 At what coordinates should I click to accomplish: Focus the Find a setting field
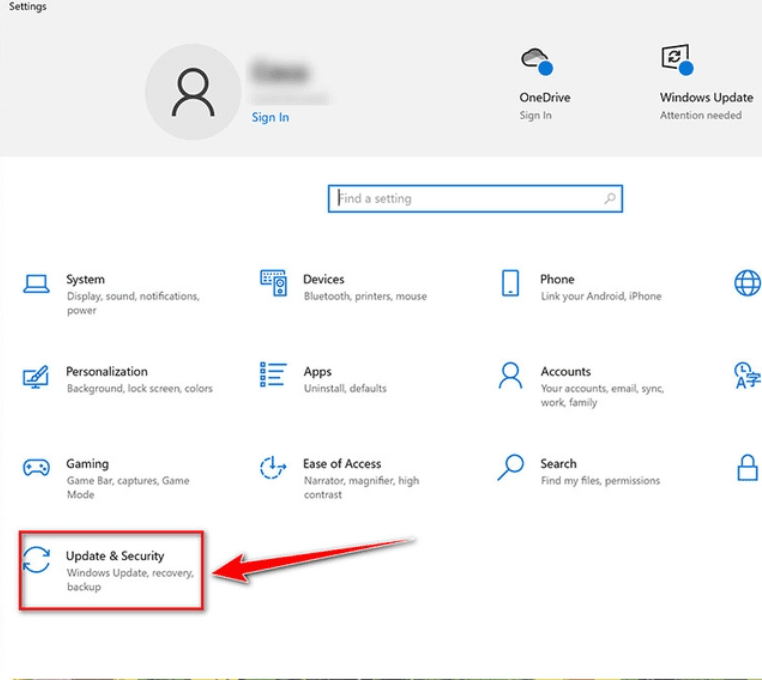point(475,198)
